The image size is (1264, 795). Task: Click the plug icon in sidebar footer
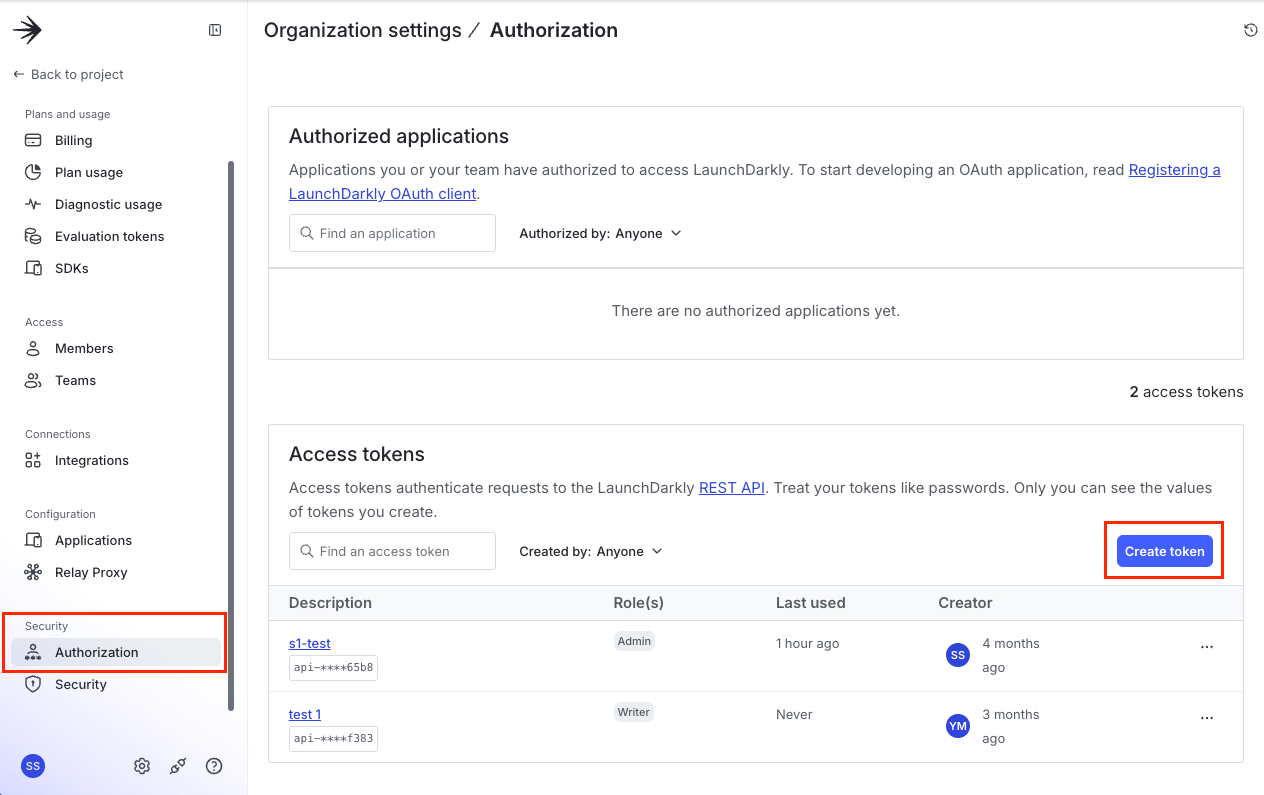coord(178,766)
